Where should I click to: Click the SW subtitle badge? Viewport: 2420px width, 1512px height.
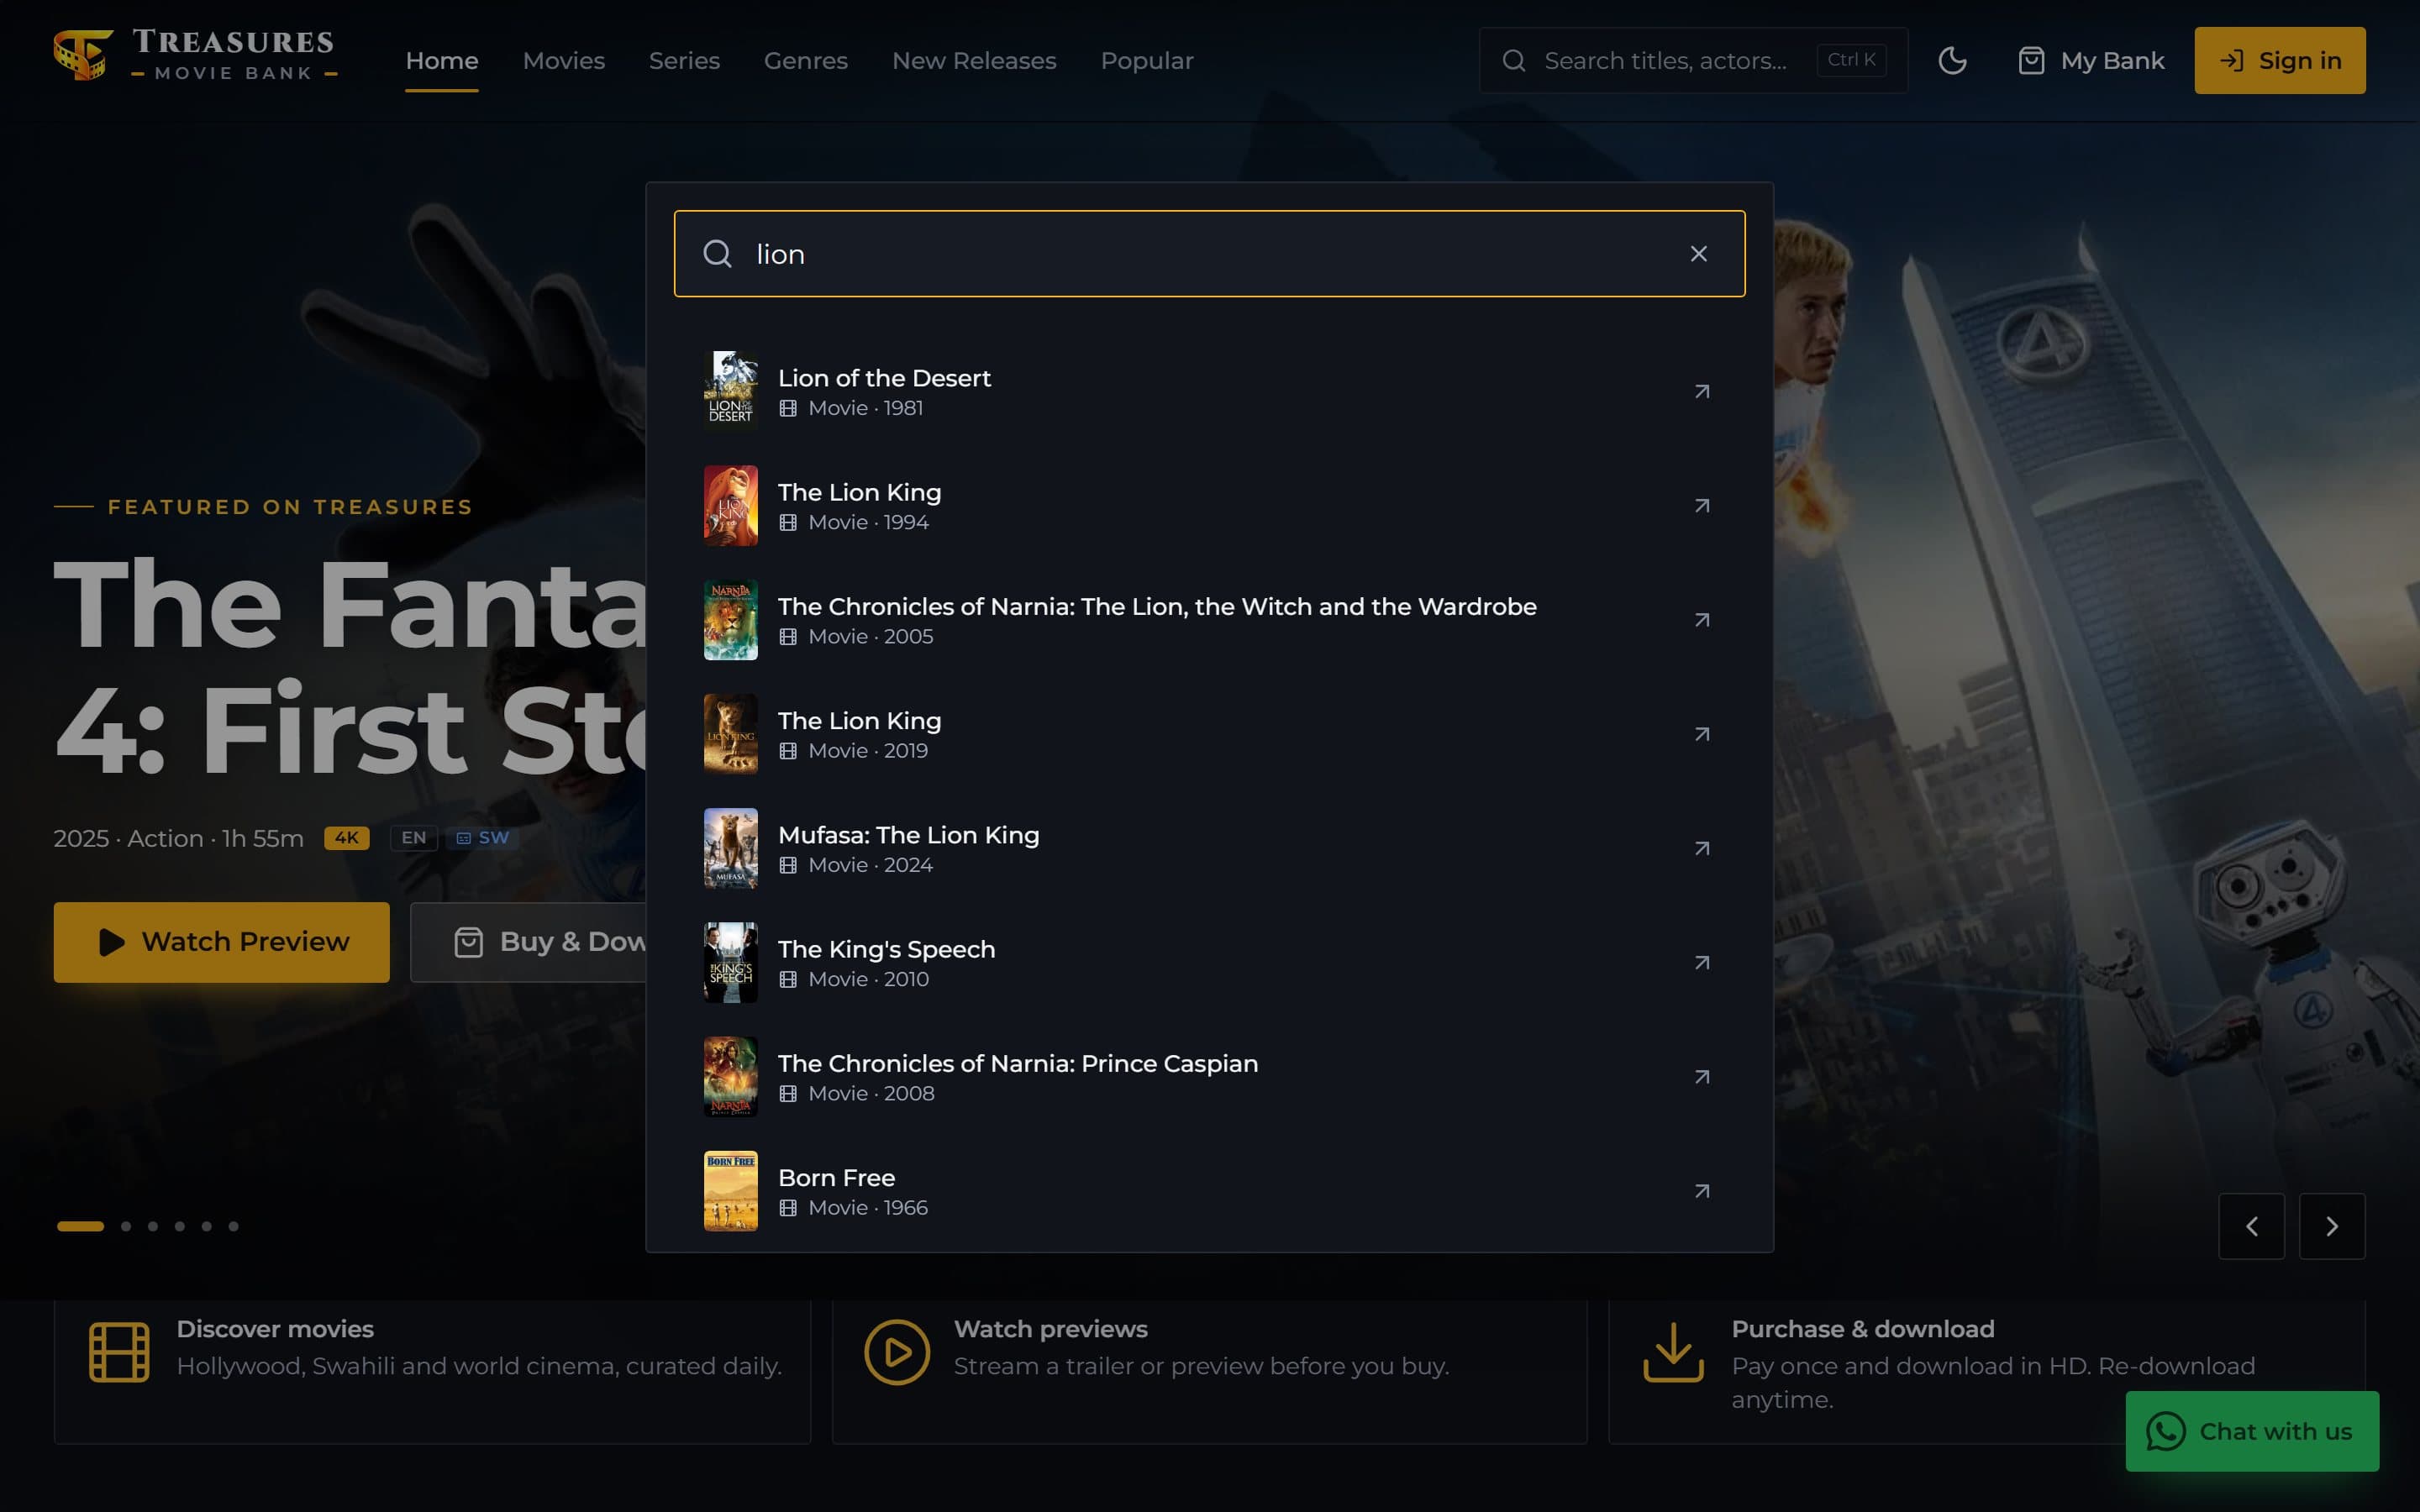pos(483,838)
